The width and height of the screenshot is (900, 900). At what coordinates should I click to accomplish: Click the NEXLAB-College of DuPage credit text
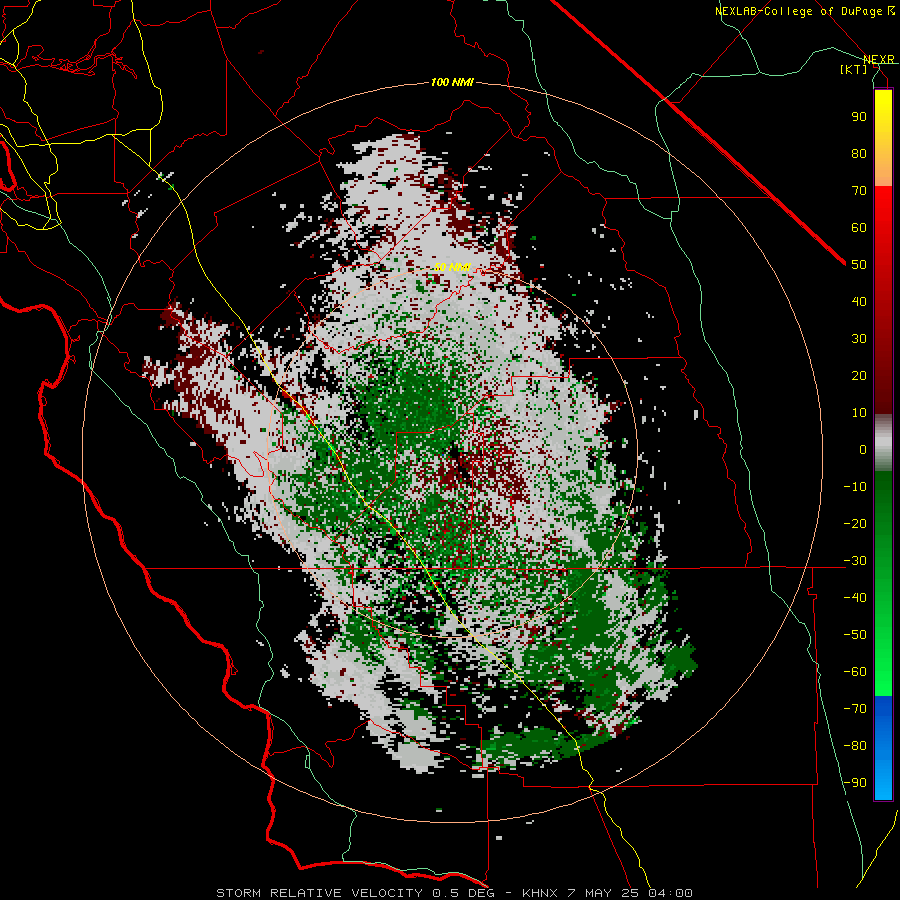[798, 11]
